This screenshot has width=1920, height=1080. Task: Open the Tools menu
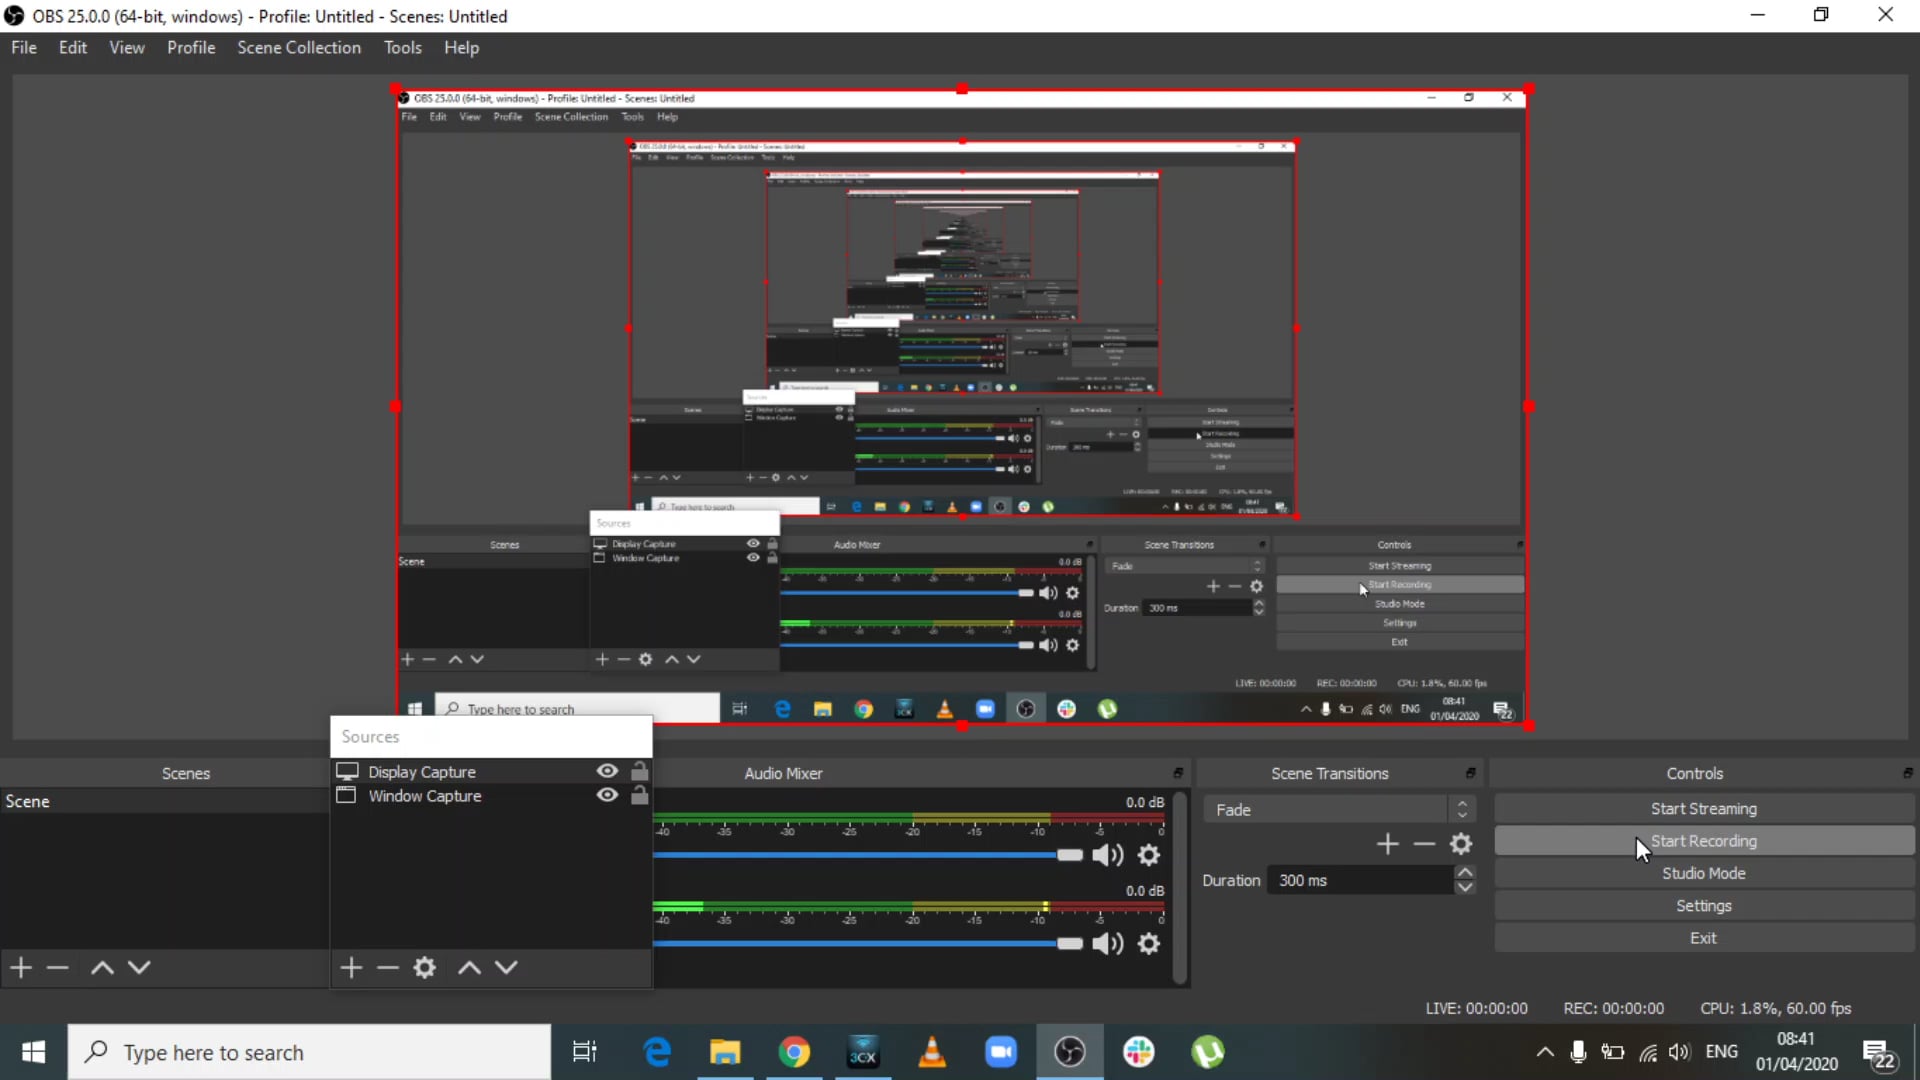coord(403,47)
